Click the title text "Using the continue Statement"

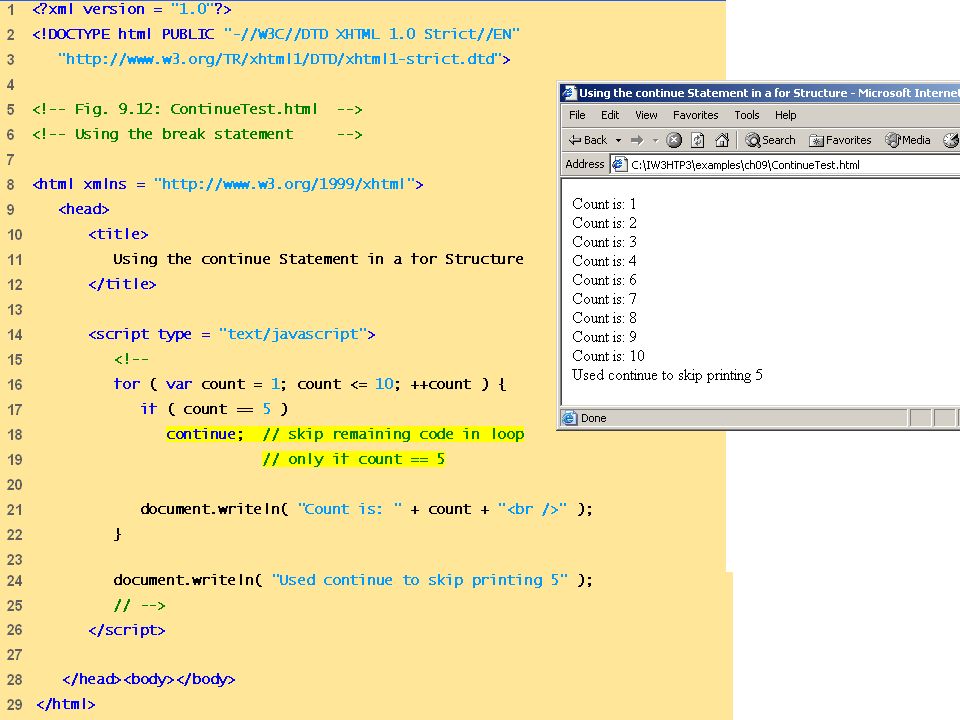point(318,259)
